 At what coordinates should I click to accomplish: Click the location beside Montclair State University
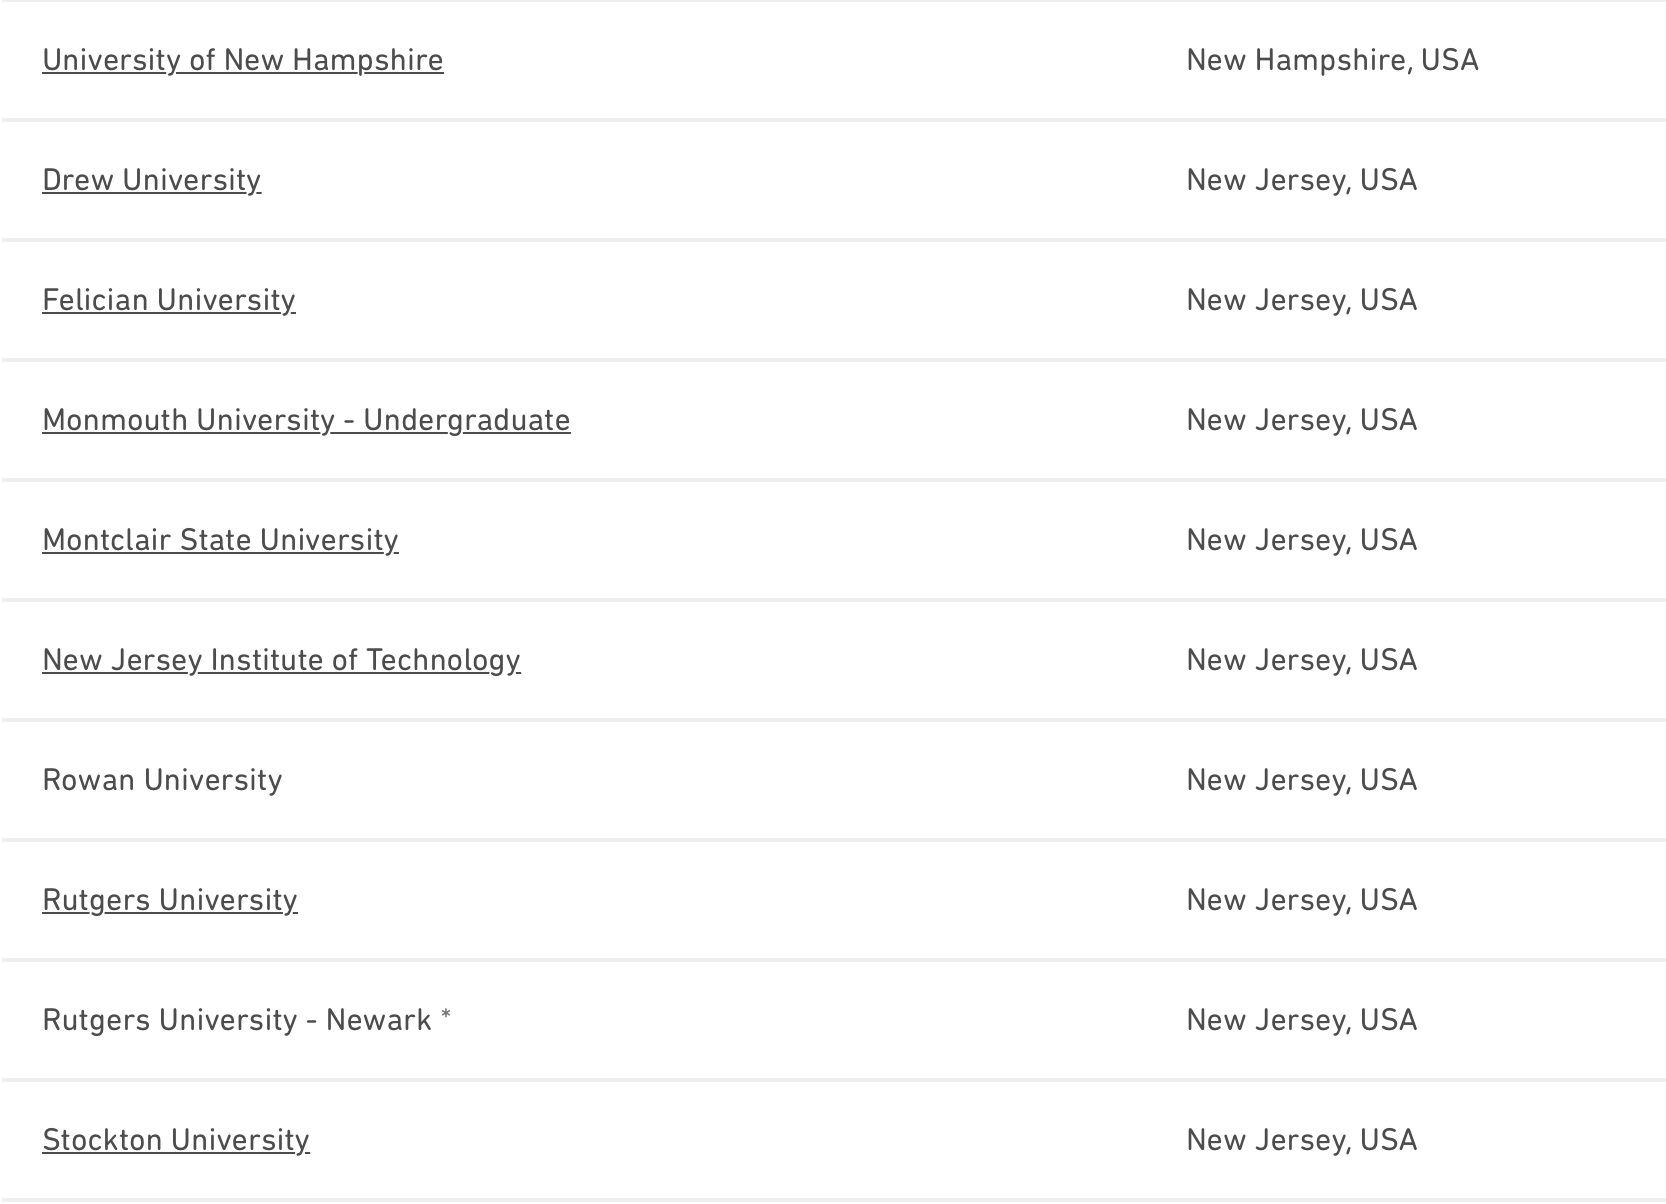point(1301,540)
